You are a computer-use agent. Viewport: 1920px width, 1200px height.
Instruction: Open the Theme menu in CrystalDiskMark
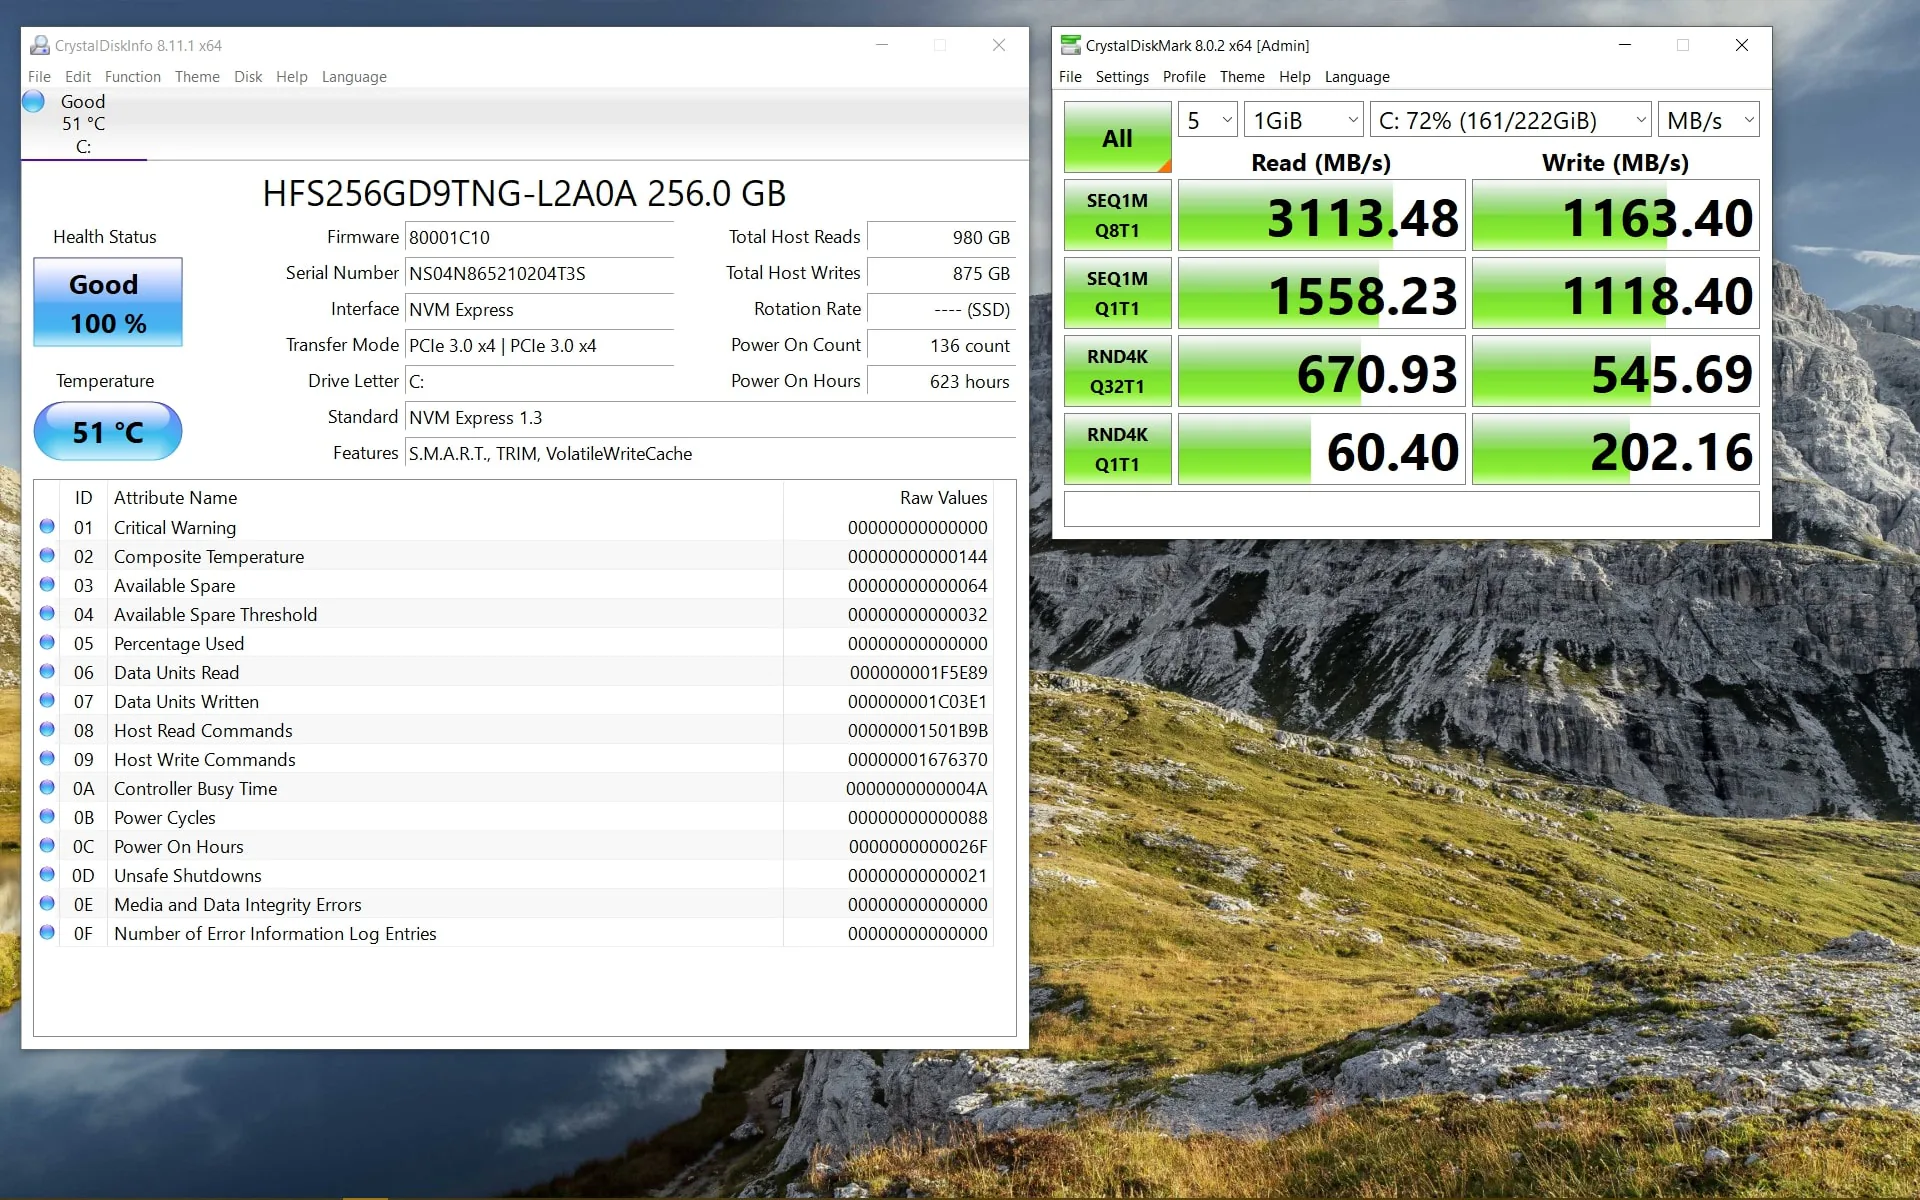coord(1242,77)
